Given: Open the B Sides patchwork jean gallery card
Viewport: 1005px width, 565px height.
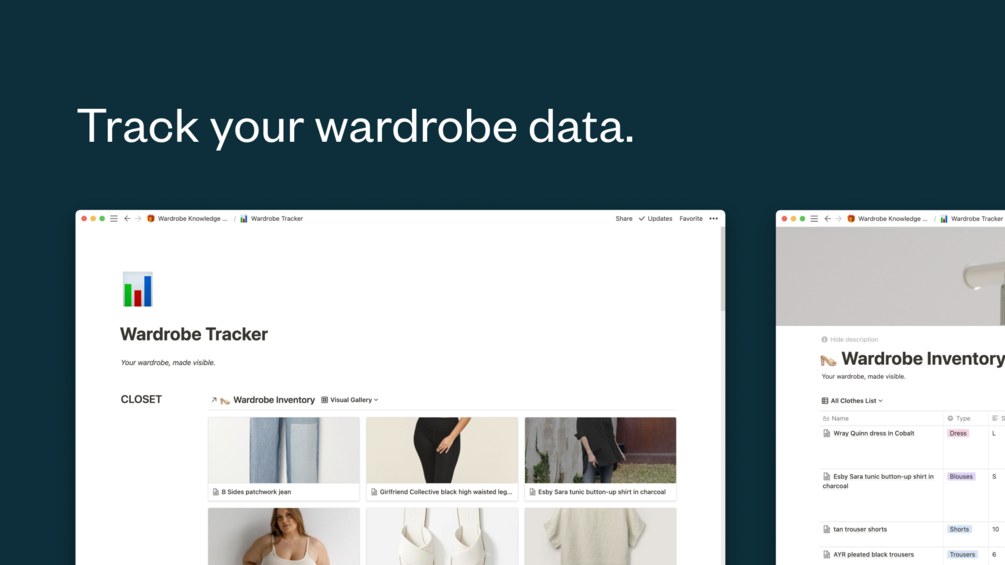Looking at the screenshot, I should pos(283,459).
